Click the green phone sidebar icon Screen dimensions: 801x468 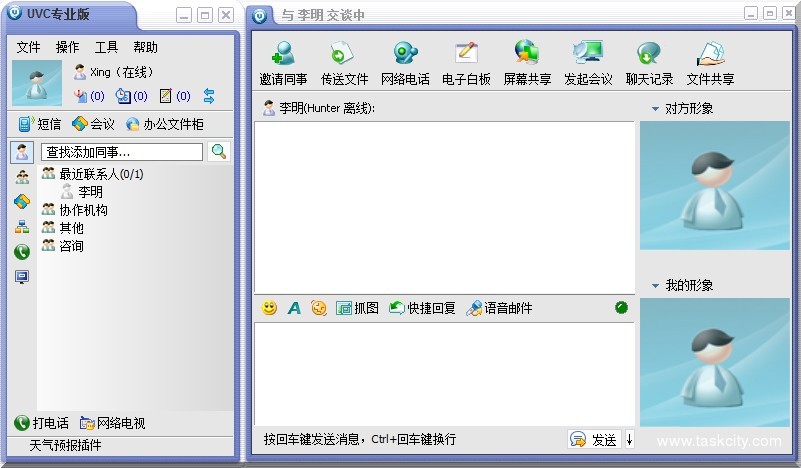22,251
